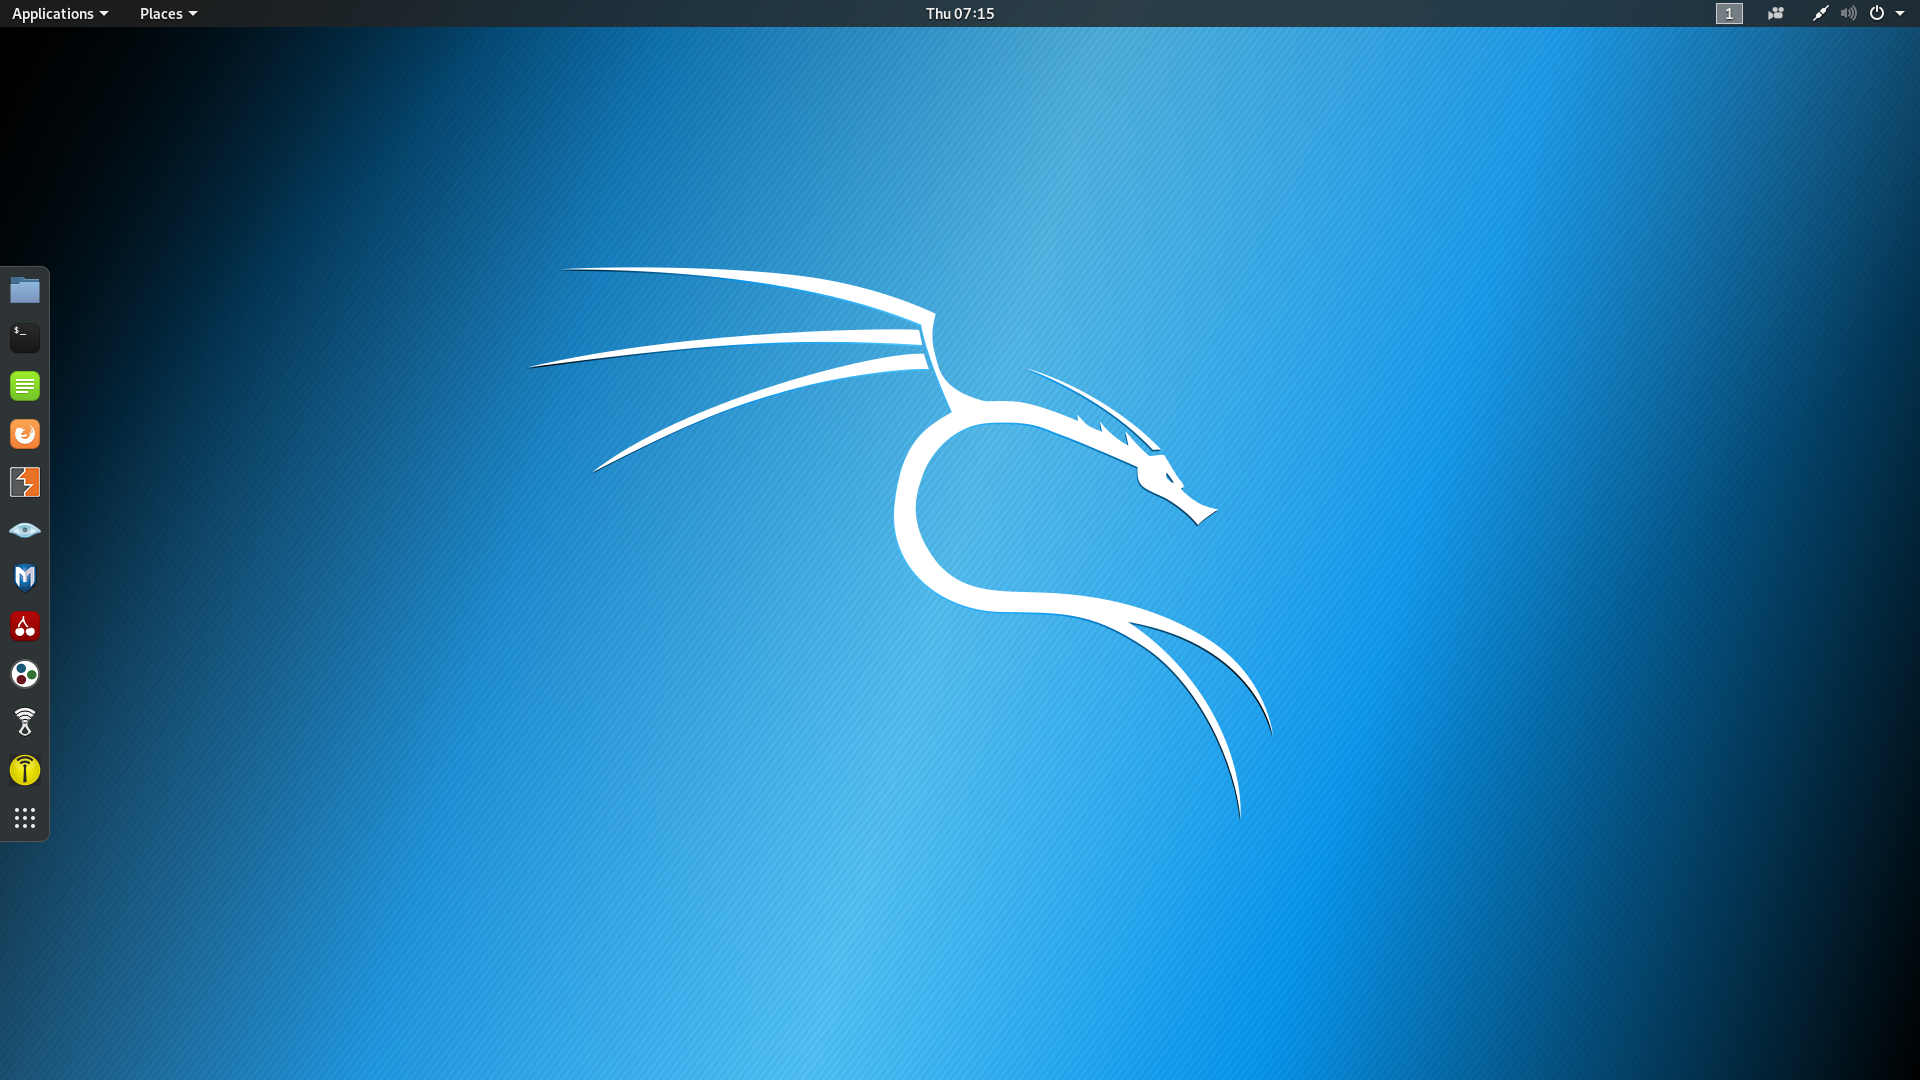Image resolution: width=1920 pixels, height=1080 pixels.
Task: Launch the red Bloodhound icon tool
Action: click(x=24, y=625)
